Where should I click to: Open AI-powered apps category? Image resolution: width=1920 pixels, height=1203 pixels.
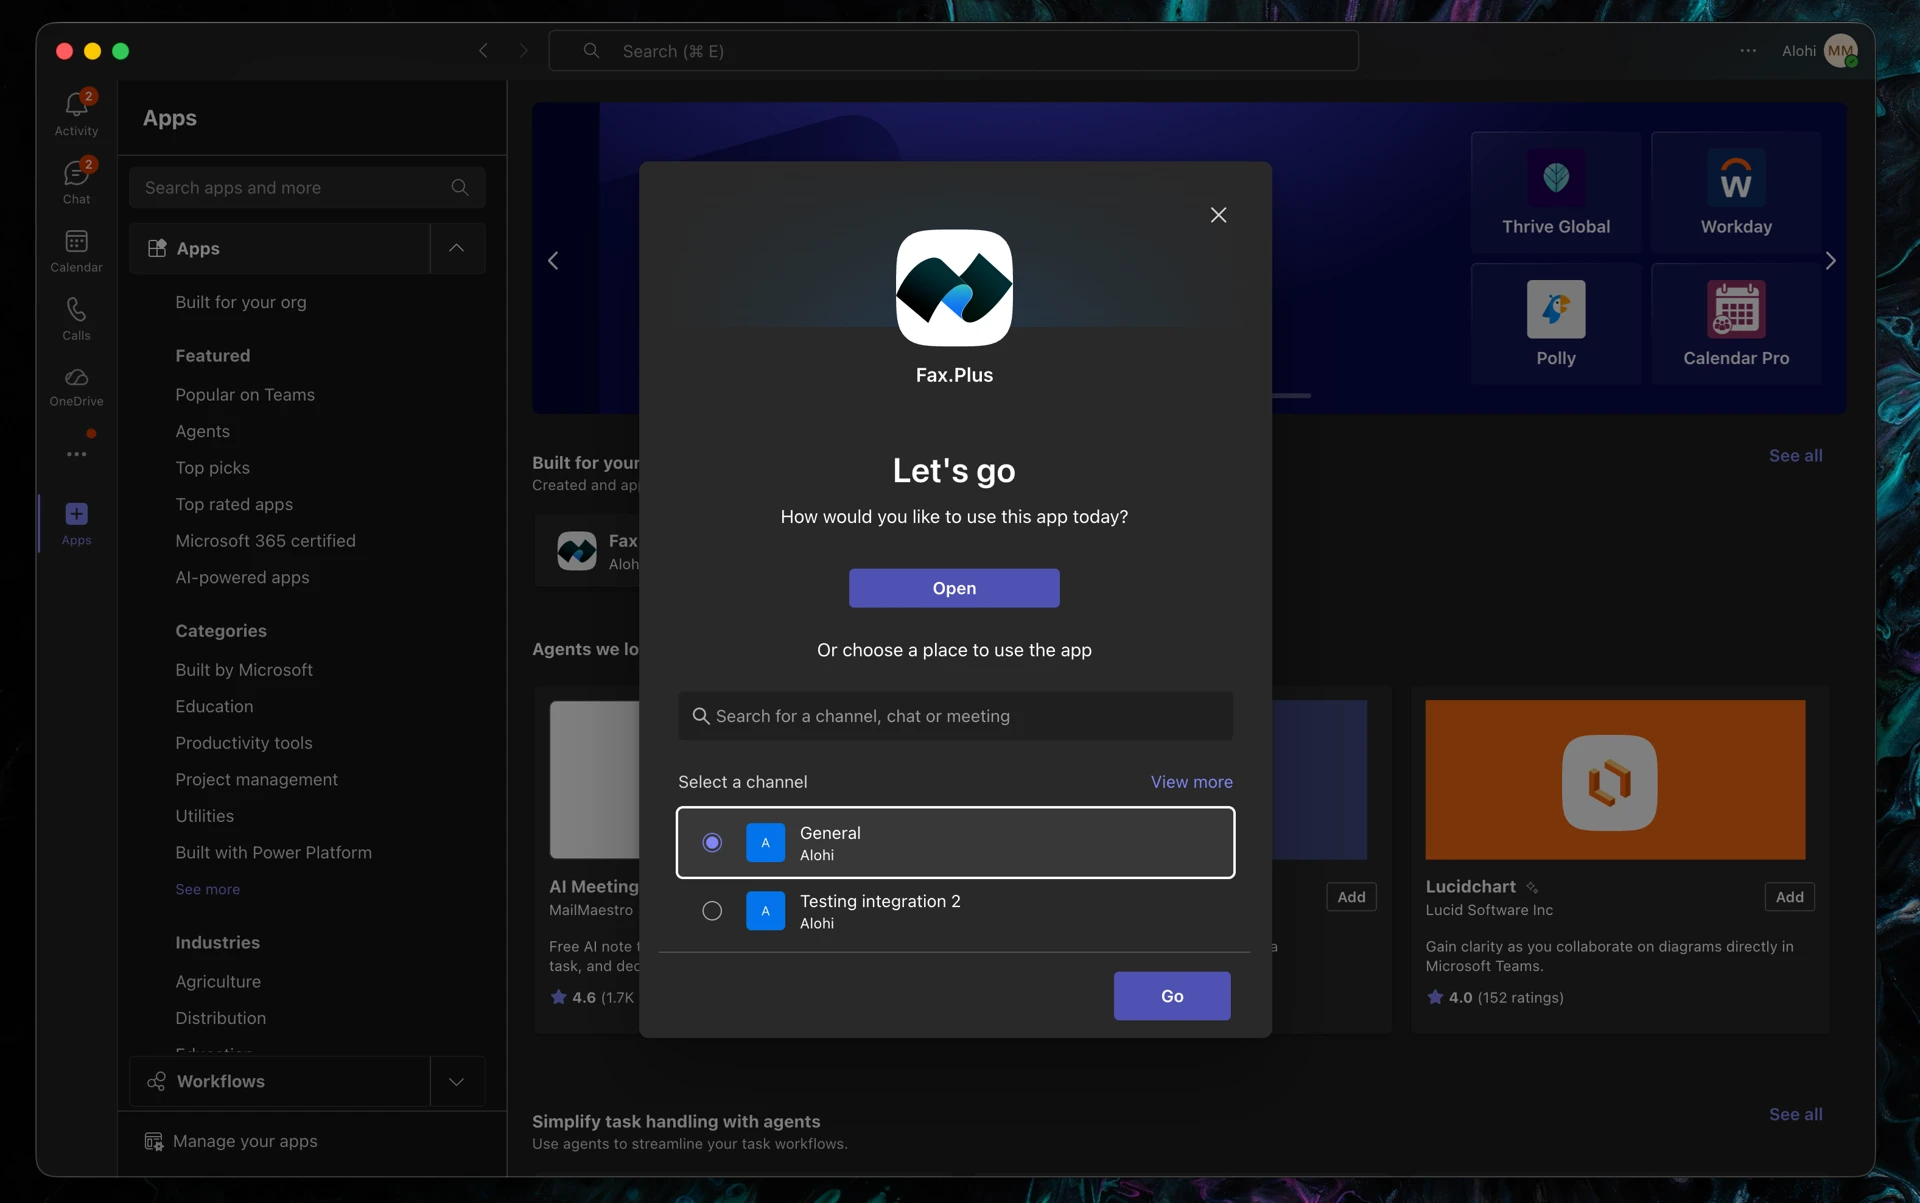click(242, 578)
